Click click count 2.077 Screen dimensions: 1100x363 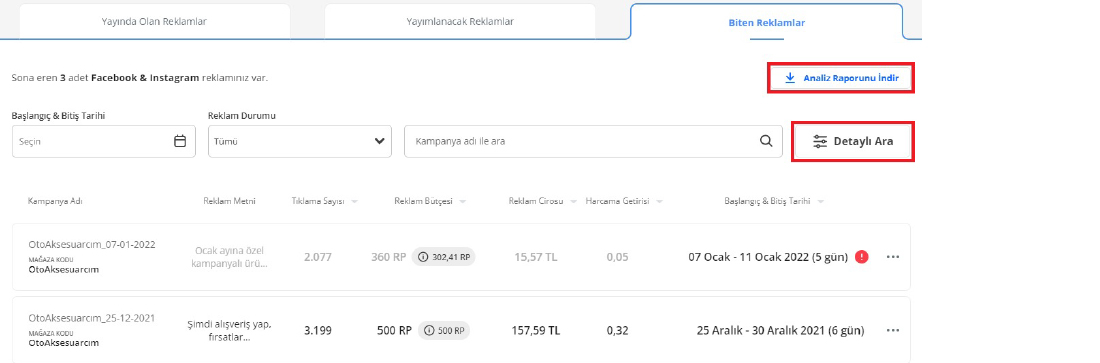click(318, 257)
